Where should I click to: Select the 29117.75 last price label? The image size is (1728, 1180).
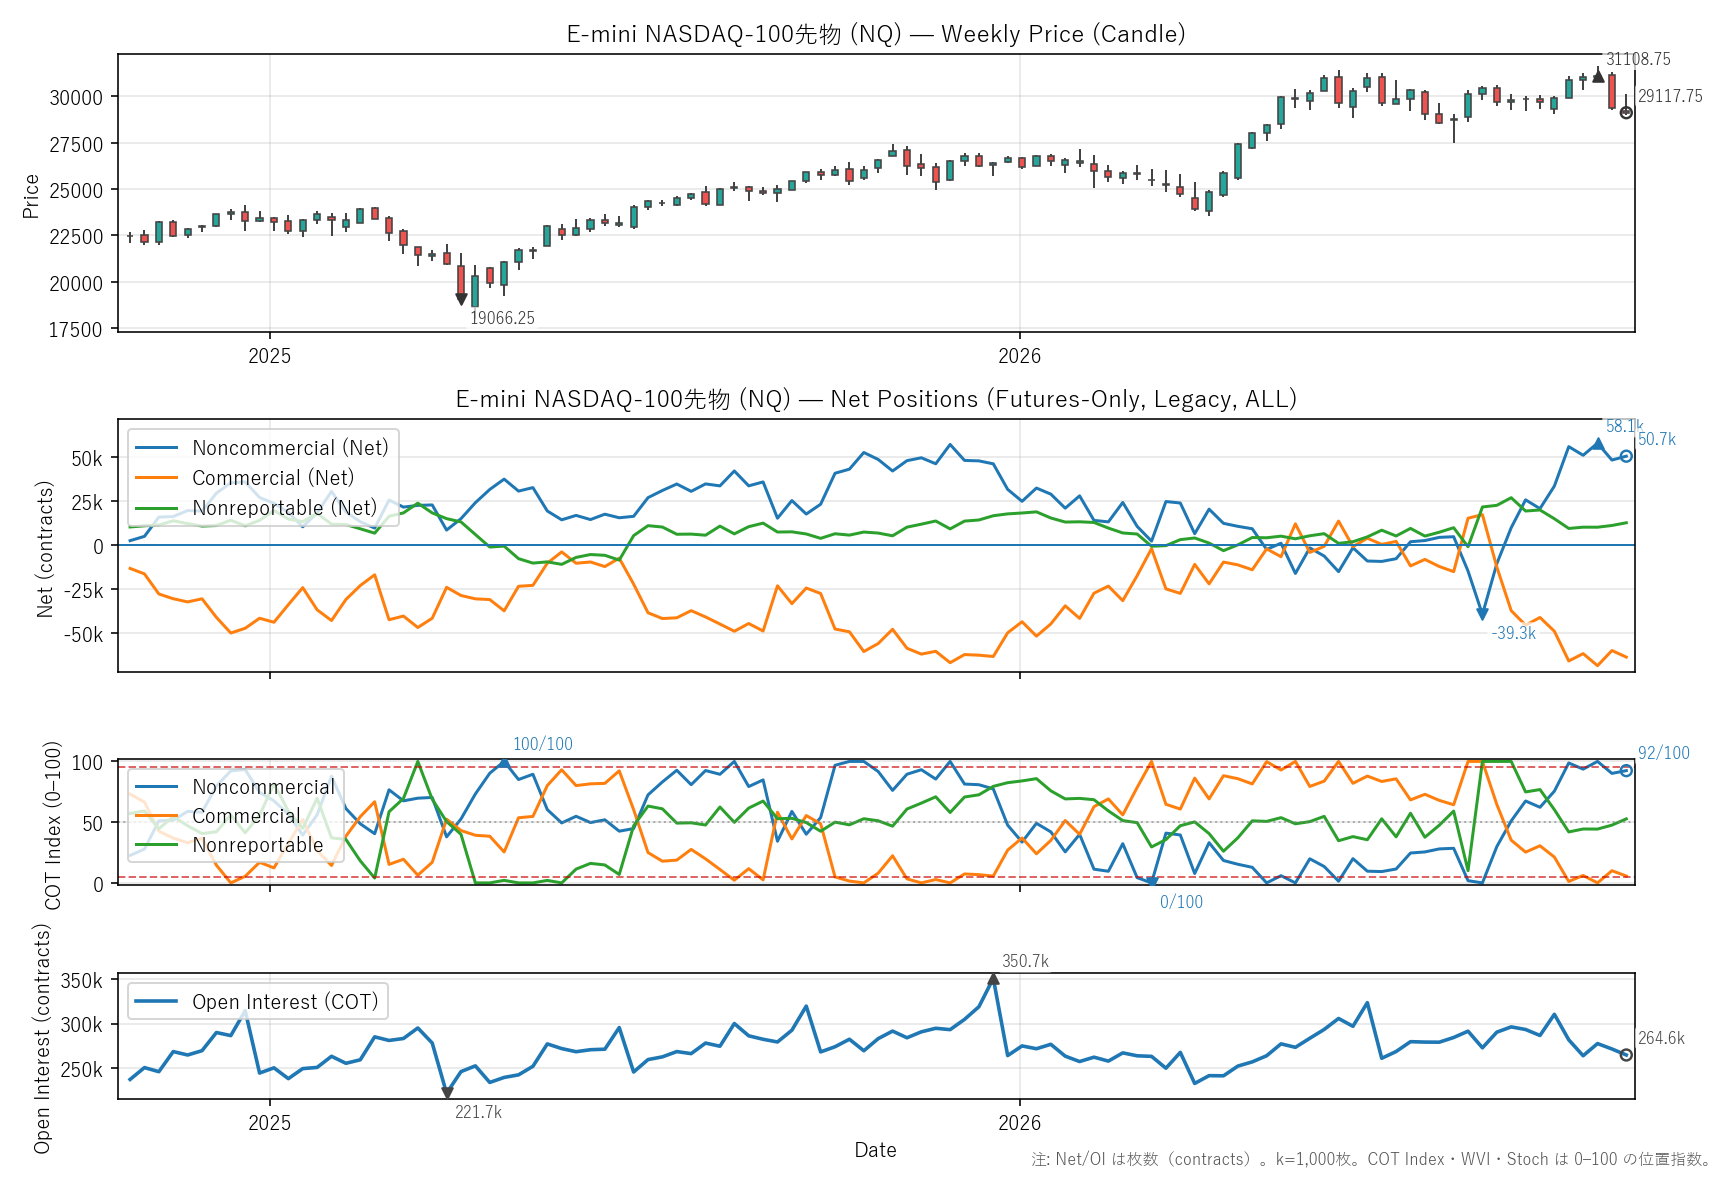(x=1670, y=96)
